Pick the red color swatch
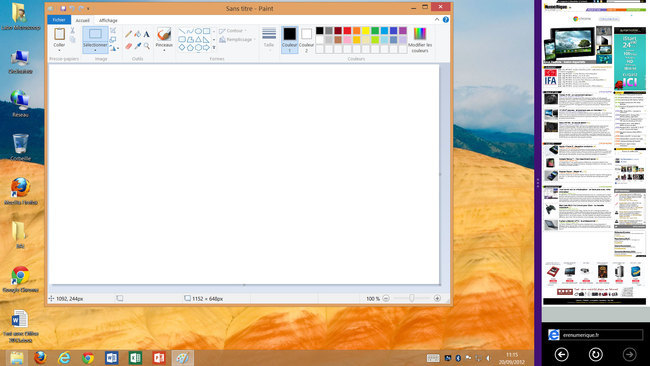The width and height of the screenshot is (650, 366). coord(347,30)
